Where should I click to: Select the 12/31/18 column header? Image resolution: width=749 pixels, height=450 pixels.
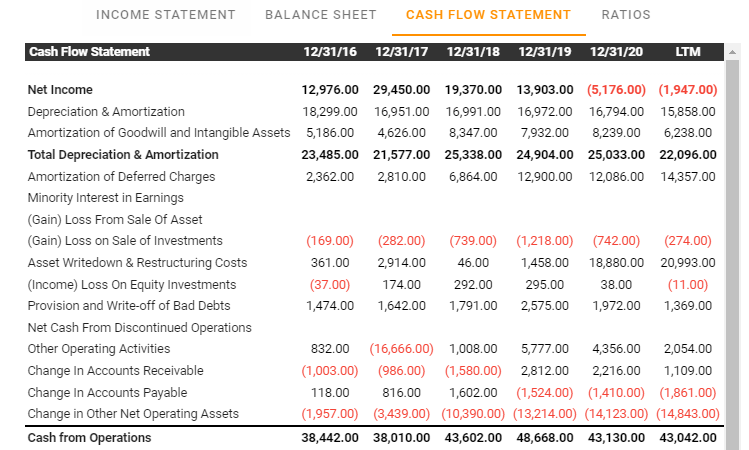coord(475,51)
